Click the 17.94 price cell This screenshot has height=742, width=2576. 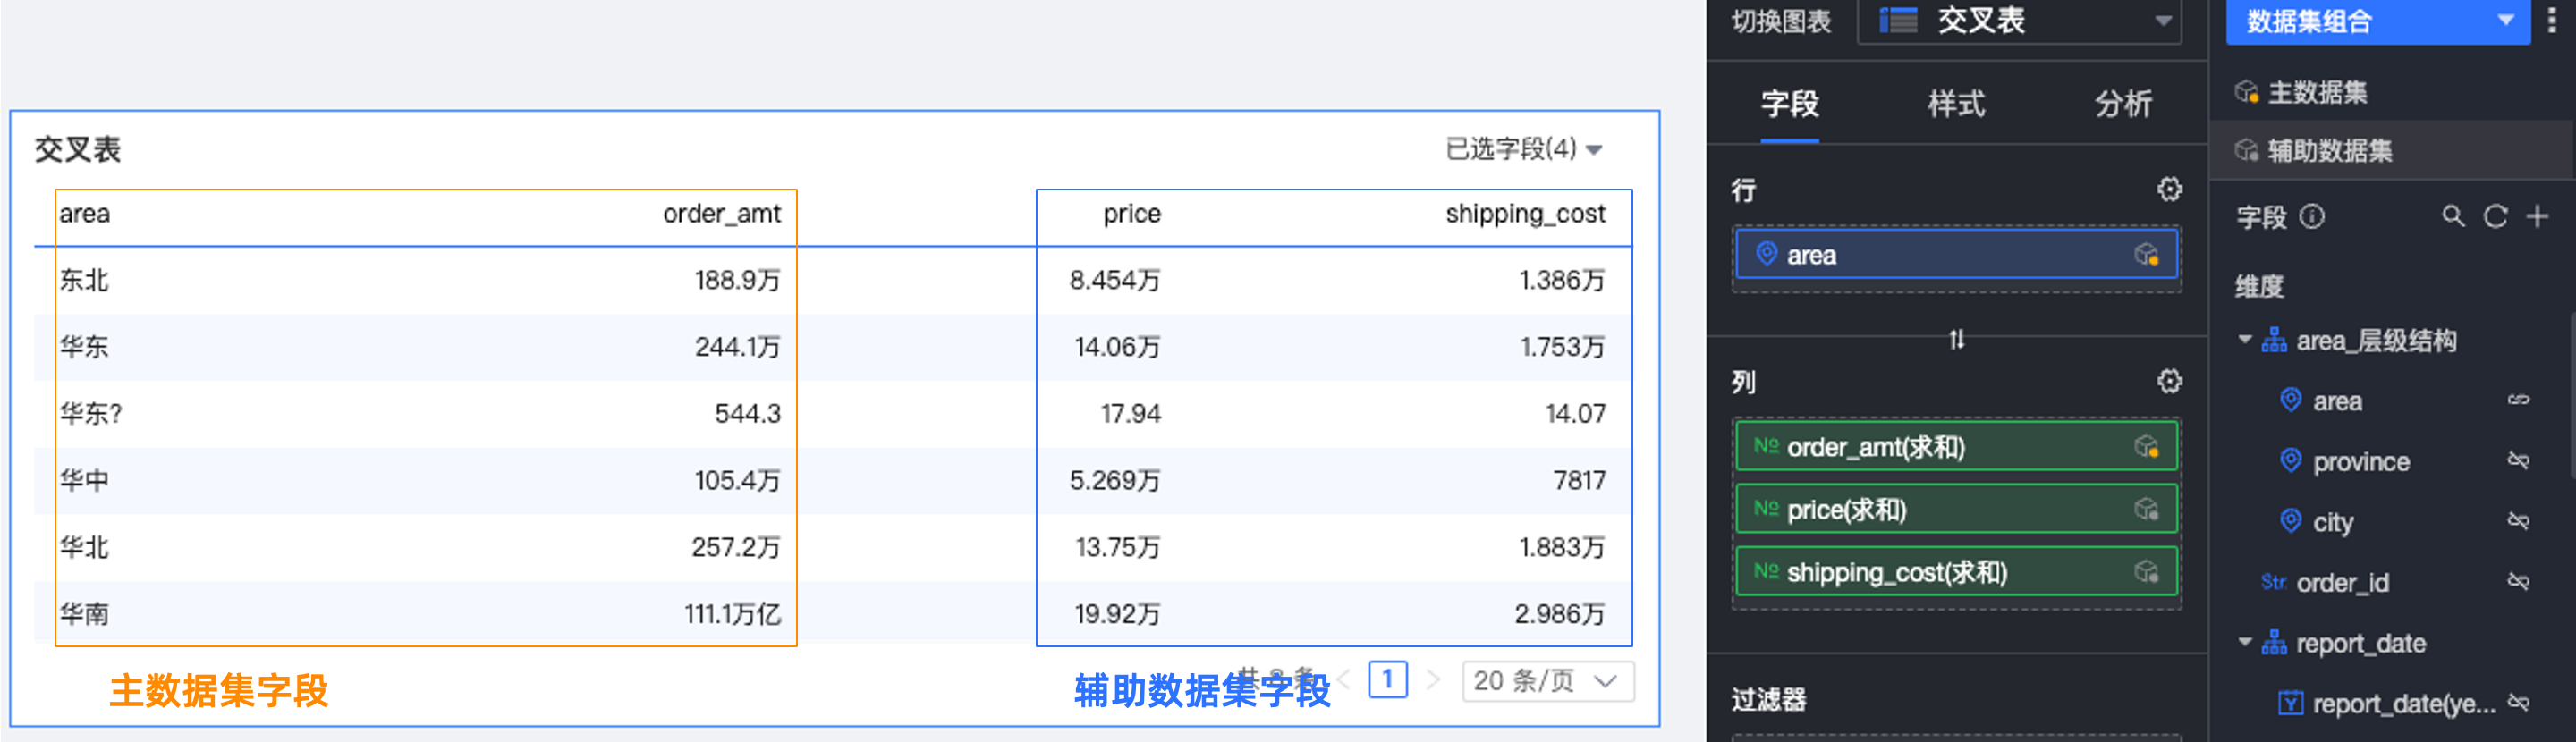(x=1130, y=413)
